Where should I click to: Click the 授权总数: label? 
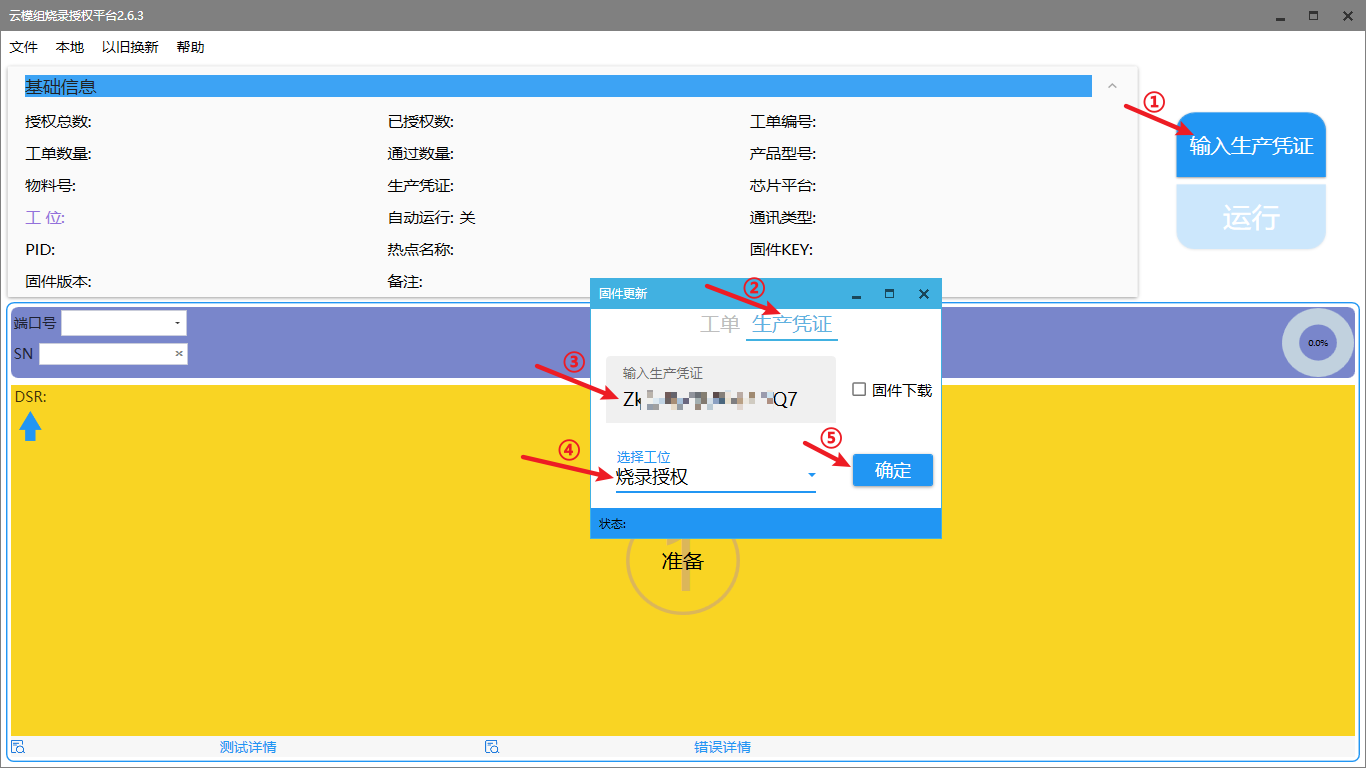59,122
